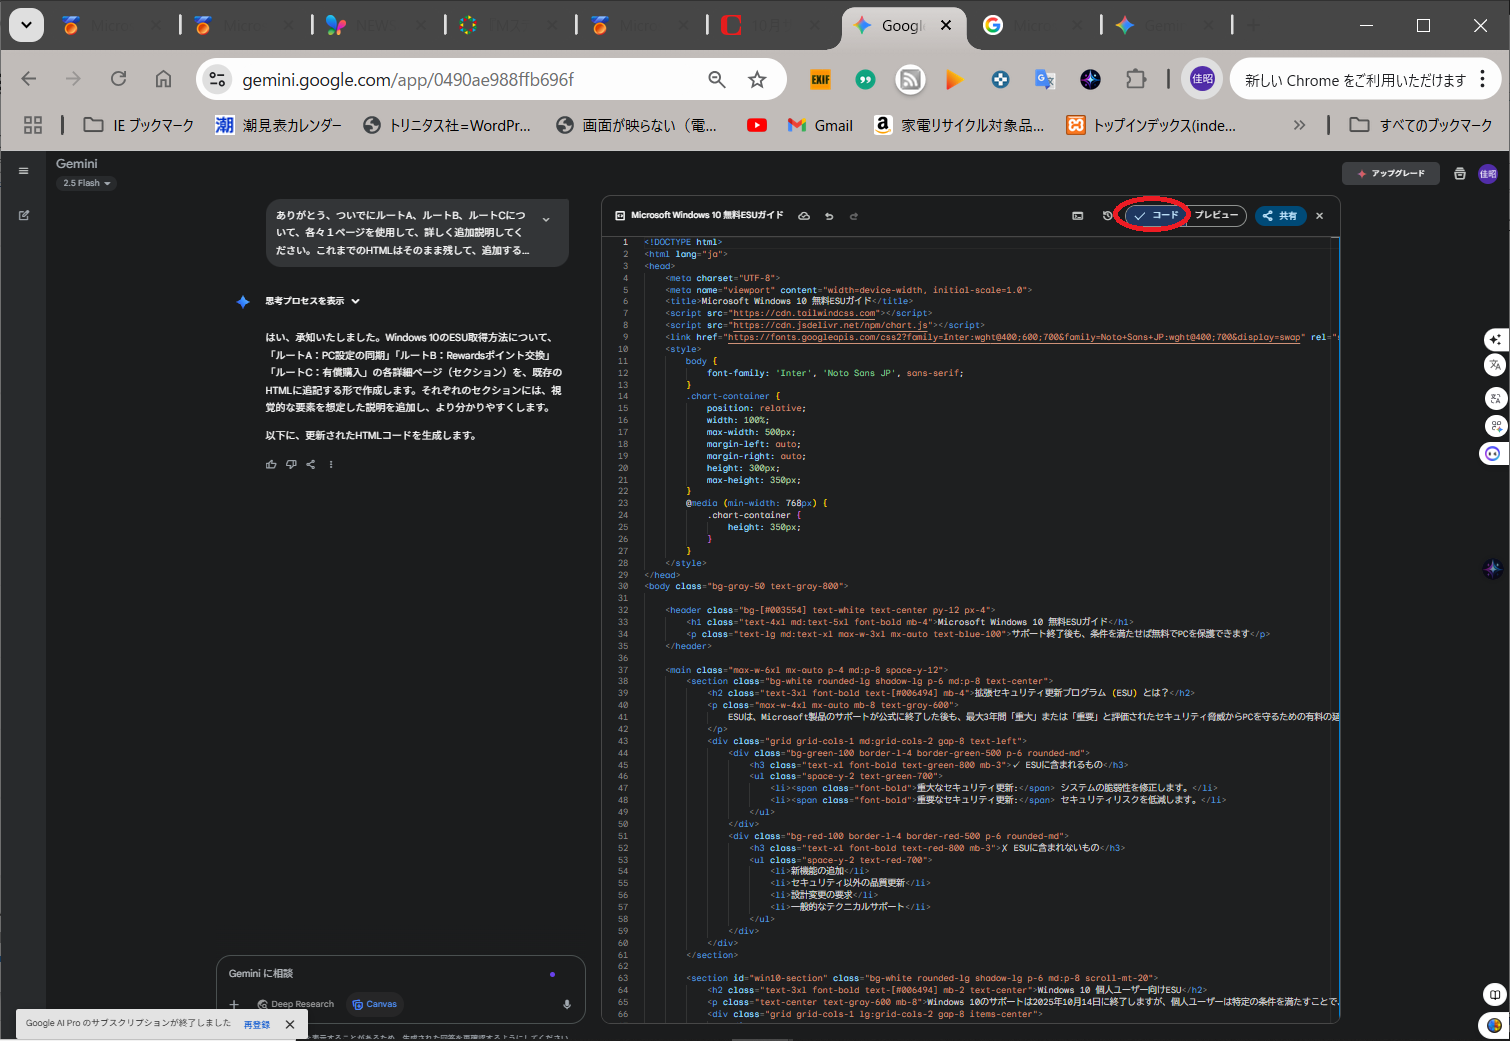Click the 再登録 re-subscribe link
1510x1041 pixels.
[x=257, y=1025]
